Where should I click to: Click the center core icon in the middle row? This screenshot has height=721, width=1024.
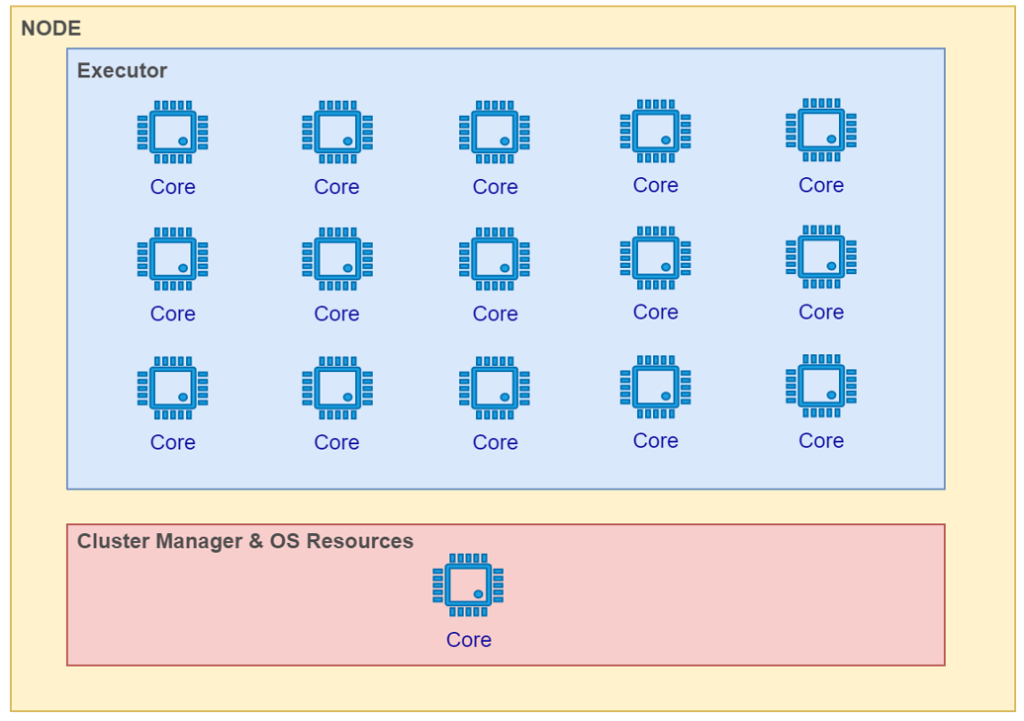point(494,259)
